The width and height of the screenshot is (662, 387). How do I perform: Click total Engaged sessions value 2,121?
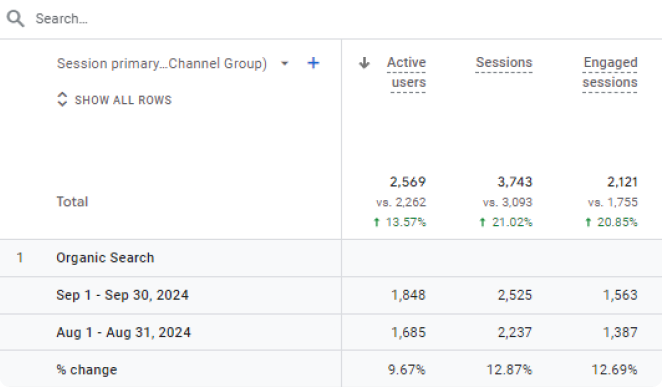pos(622,182)
